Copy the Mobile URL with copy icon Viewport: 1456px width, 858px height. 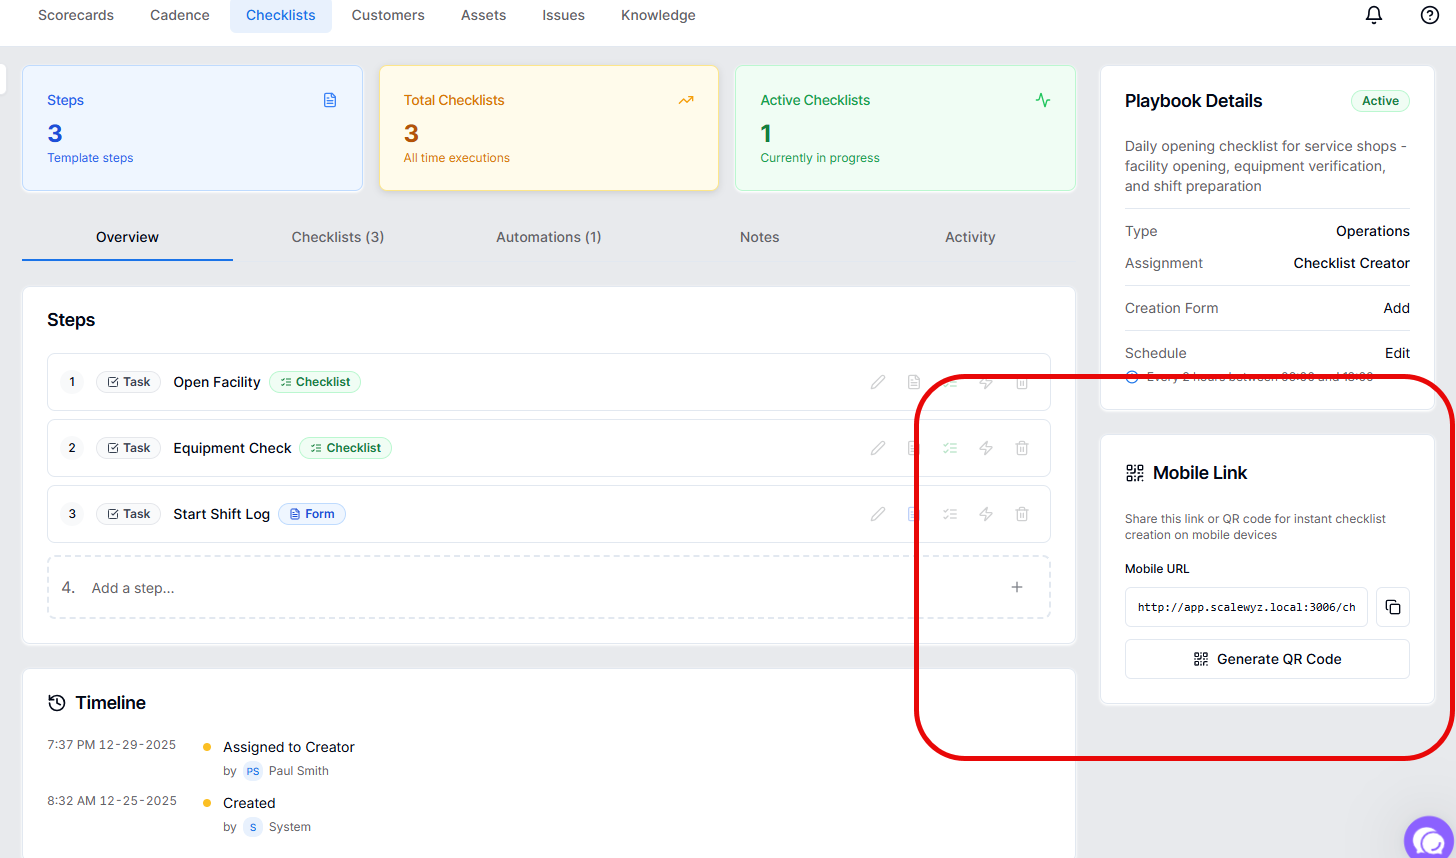(x=1393, y=607)
